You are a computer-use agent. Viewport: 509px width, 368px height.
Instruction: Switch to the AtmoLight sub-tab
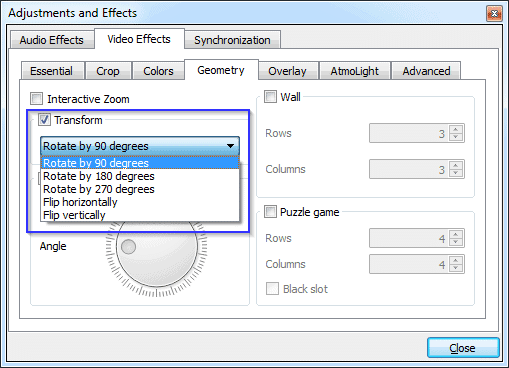coord(355,71)
